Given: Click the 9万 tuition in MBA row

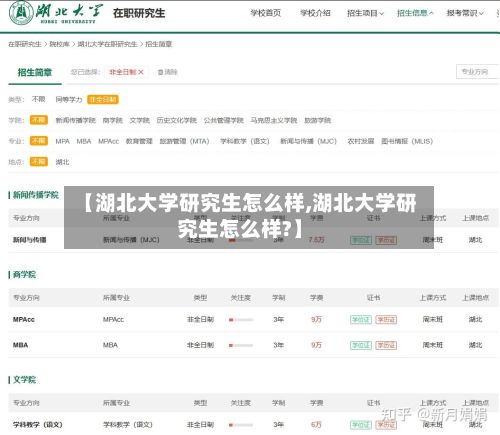Looking at the screenshot, I should [x=316, y=345].
